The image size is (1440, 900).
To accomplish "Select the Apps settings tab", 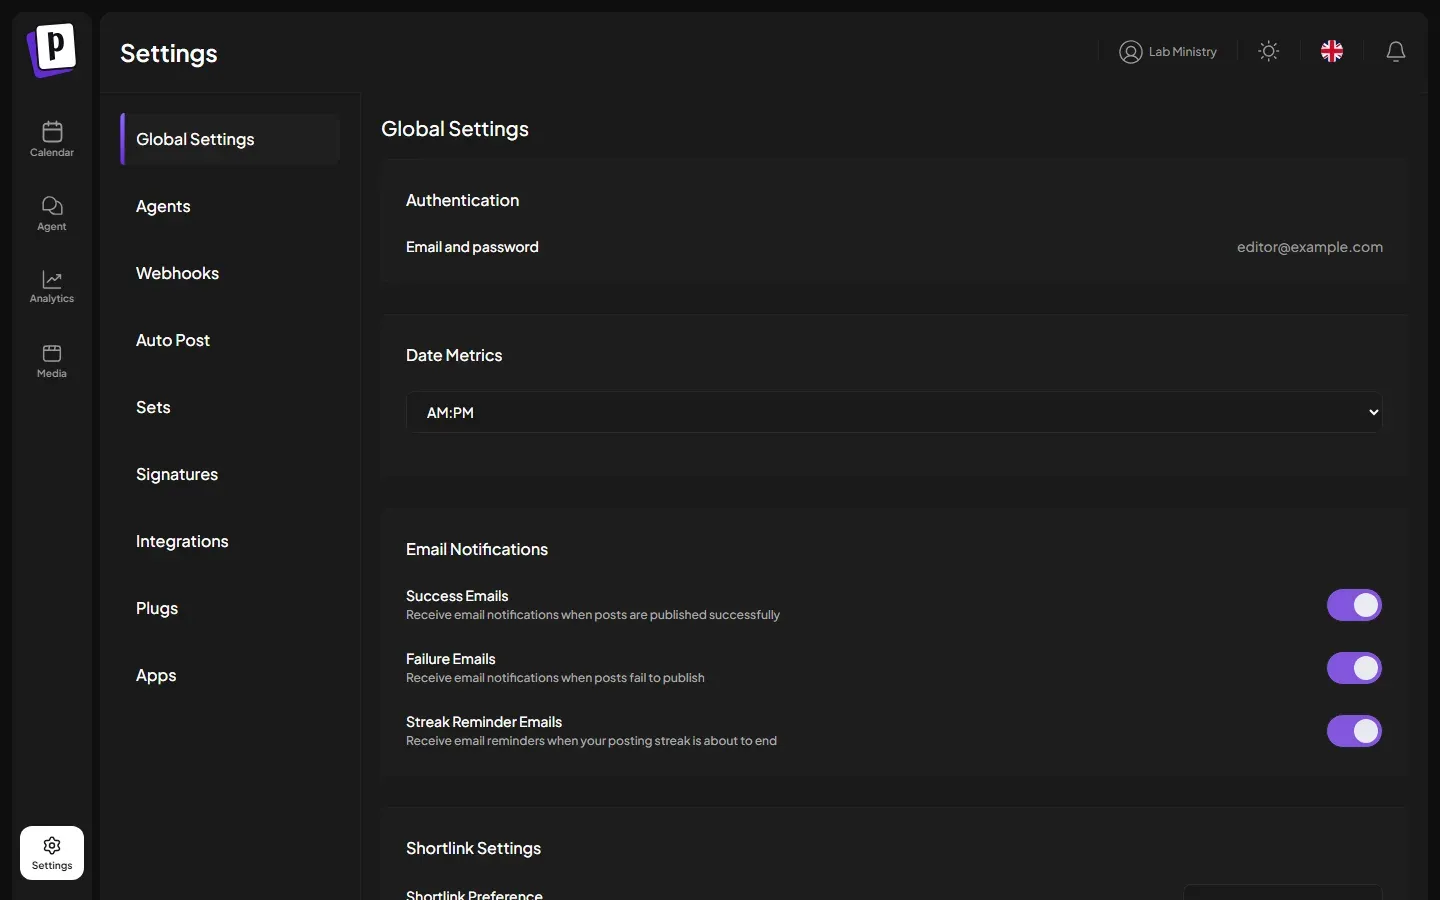I will coord(230,675).
